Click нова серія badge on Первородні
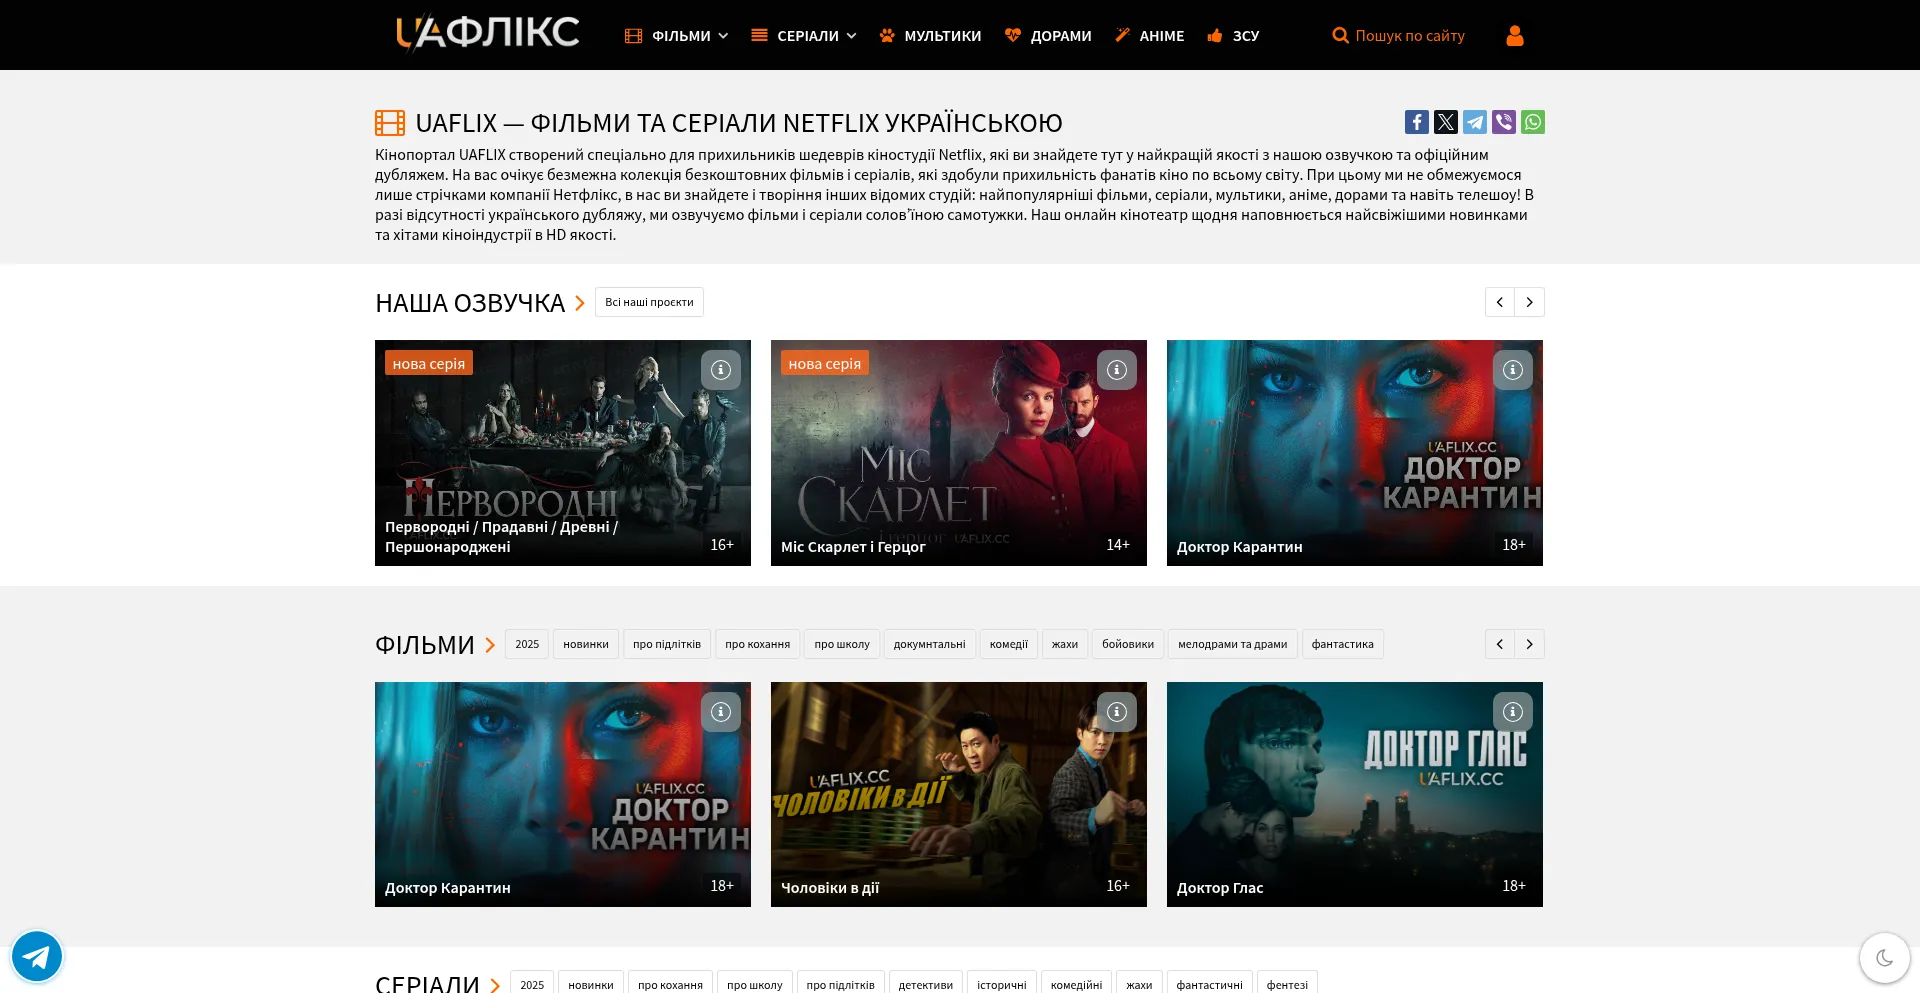Viewport: 1920px width, 993px height. click(429, 363)
